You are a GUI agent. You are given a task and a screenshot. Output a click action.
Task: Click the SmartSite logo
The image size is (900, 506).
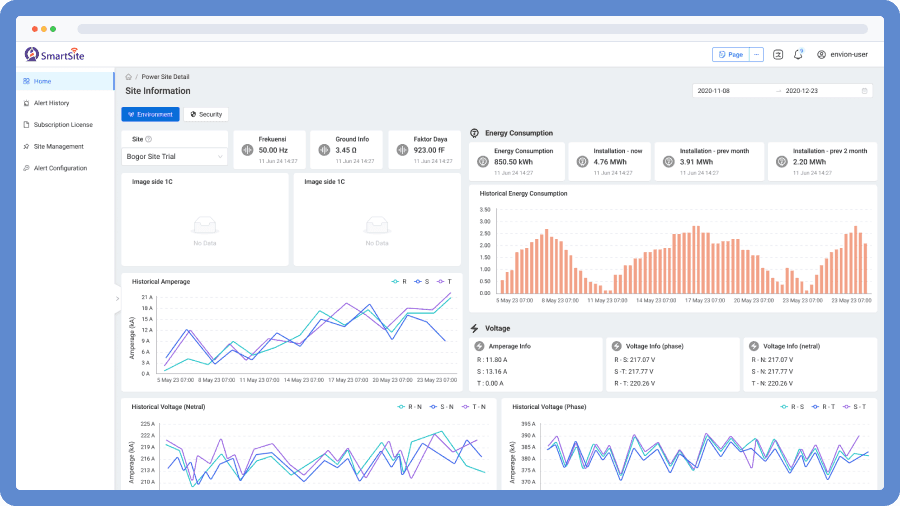tap(55, 55)
